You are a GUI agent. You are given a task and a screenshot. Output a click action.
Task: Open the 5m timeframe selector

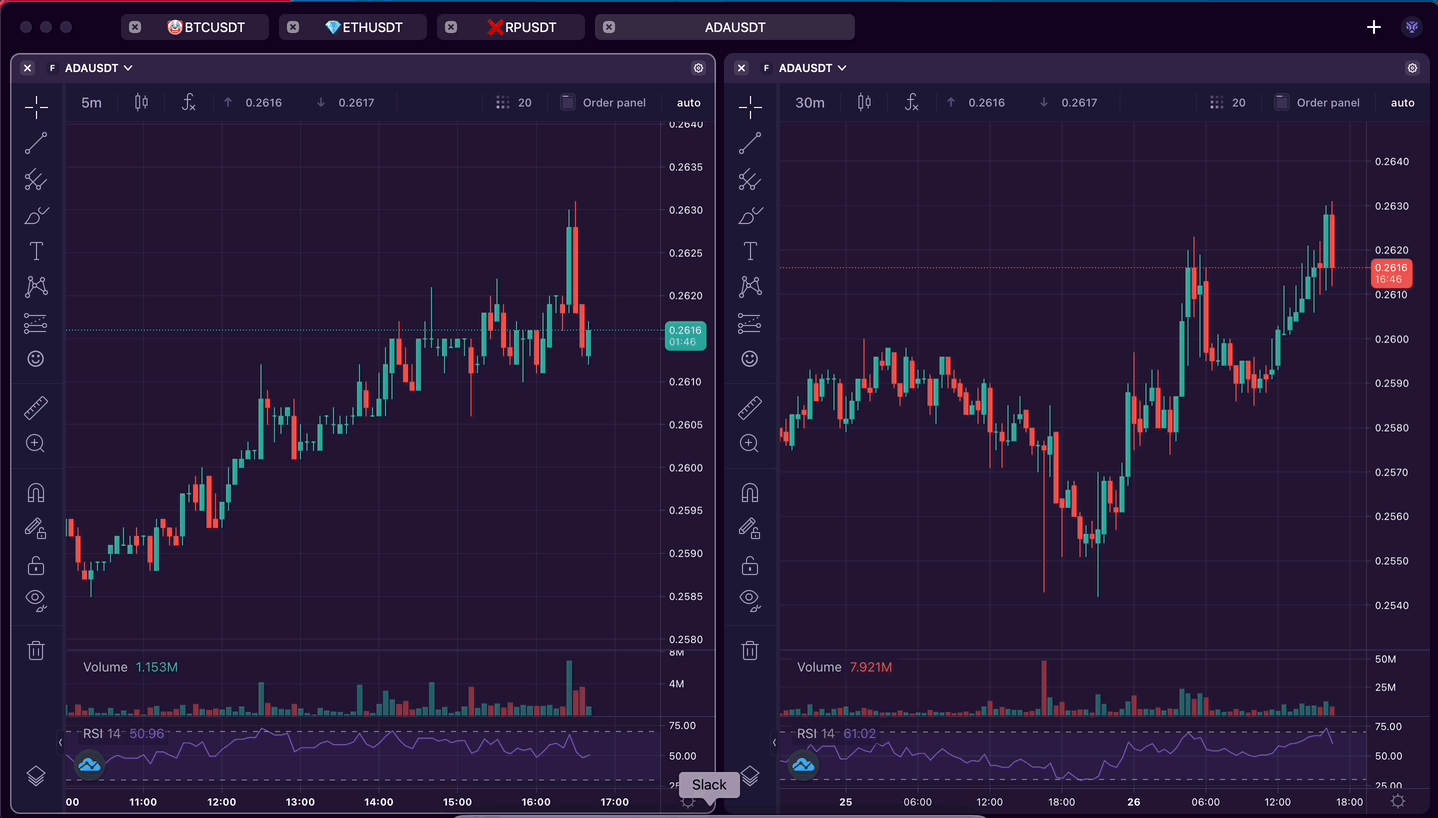91,102
